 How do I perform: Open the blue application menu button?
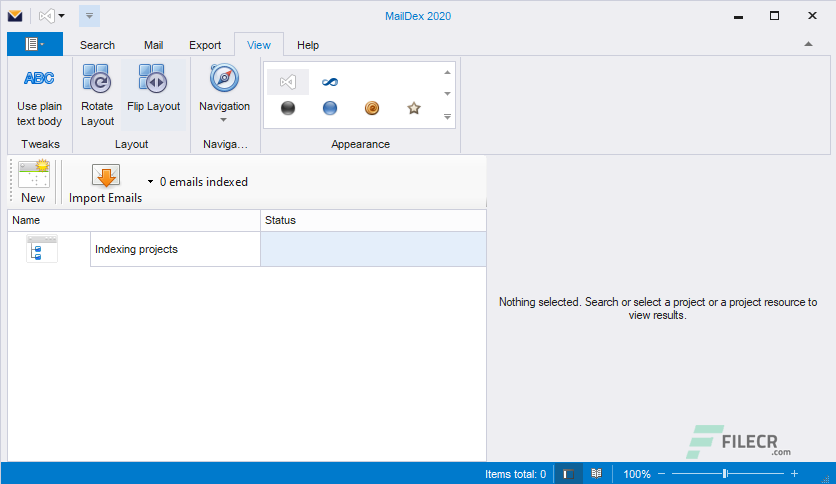(x=35, y=44)
